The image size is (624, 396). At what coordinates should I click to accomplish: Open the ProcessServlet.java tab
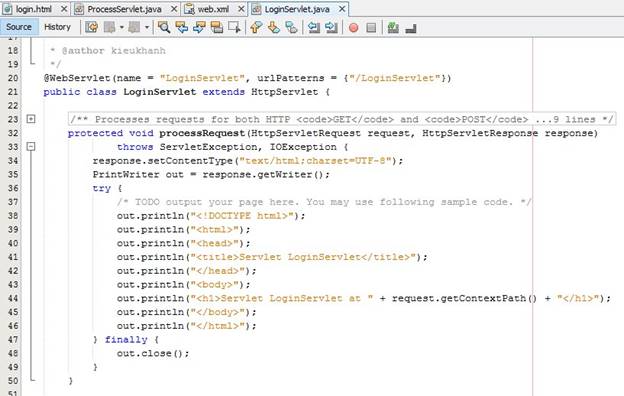[124, 9]
